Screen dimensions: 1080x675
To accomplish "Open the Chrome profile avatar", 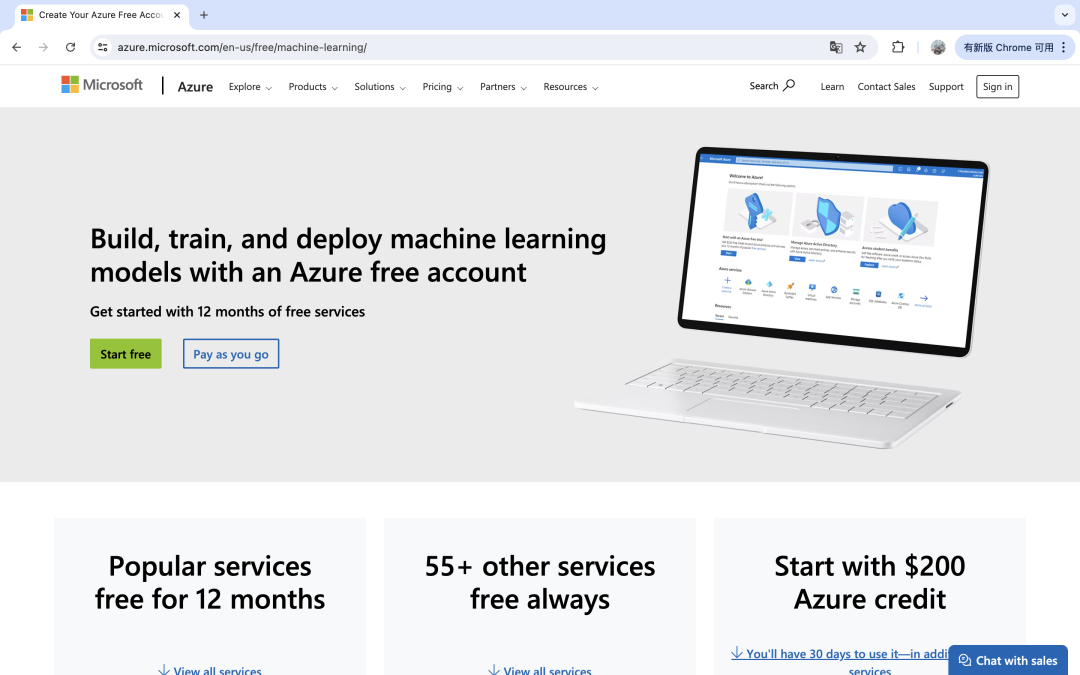I will (x=937, y=48).
